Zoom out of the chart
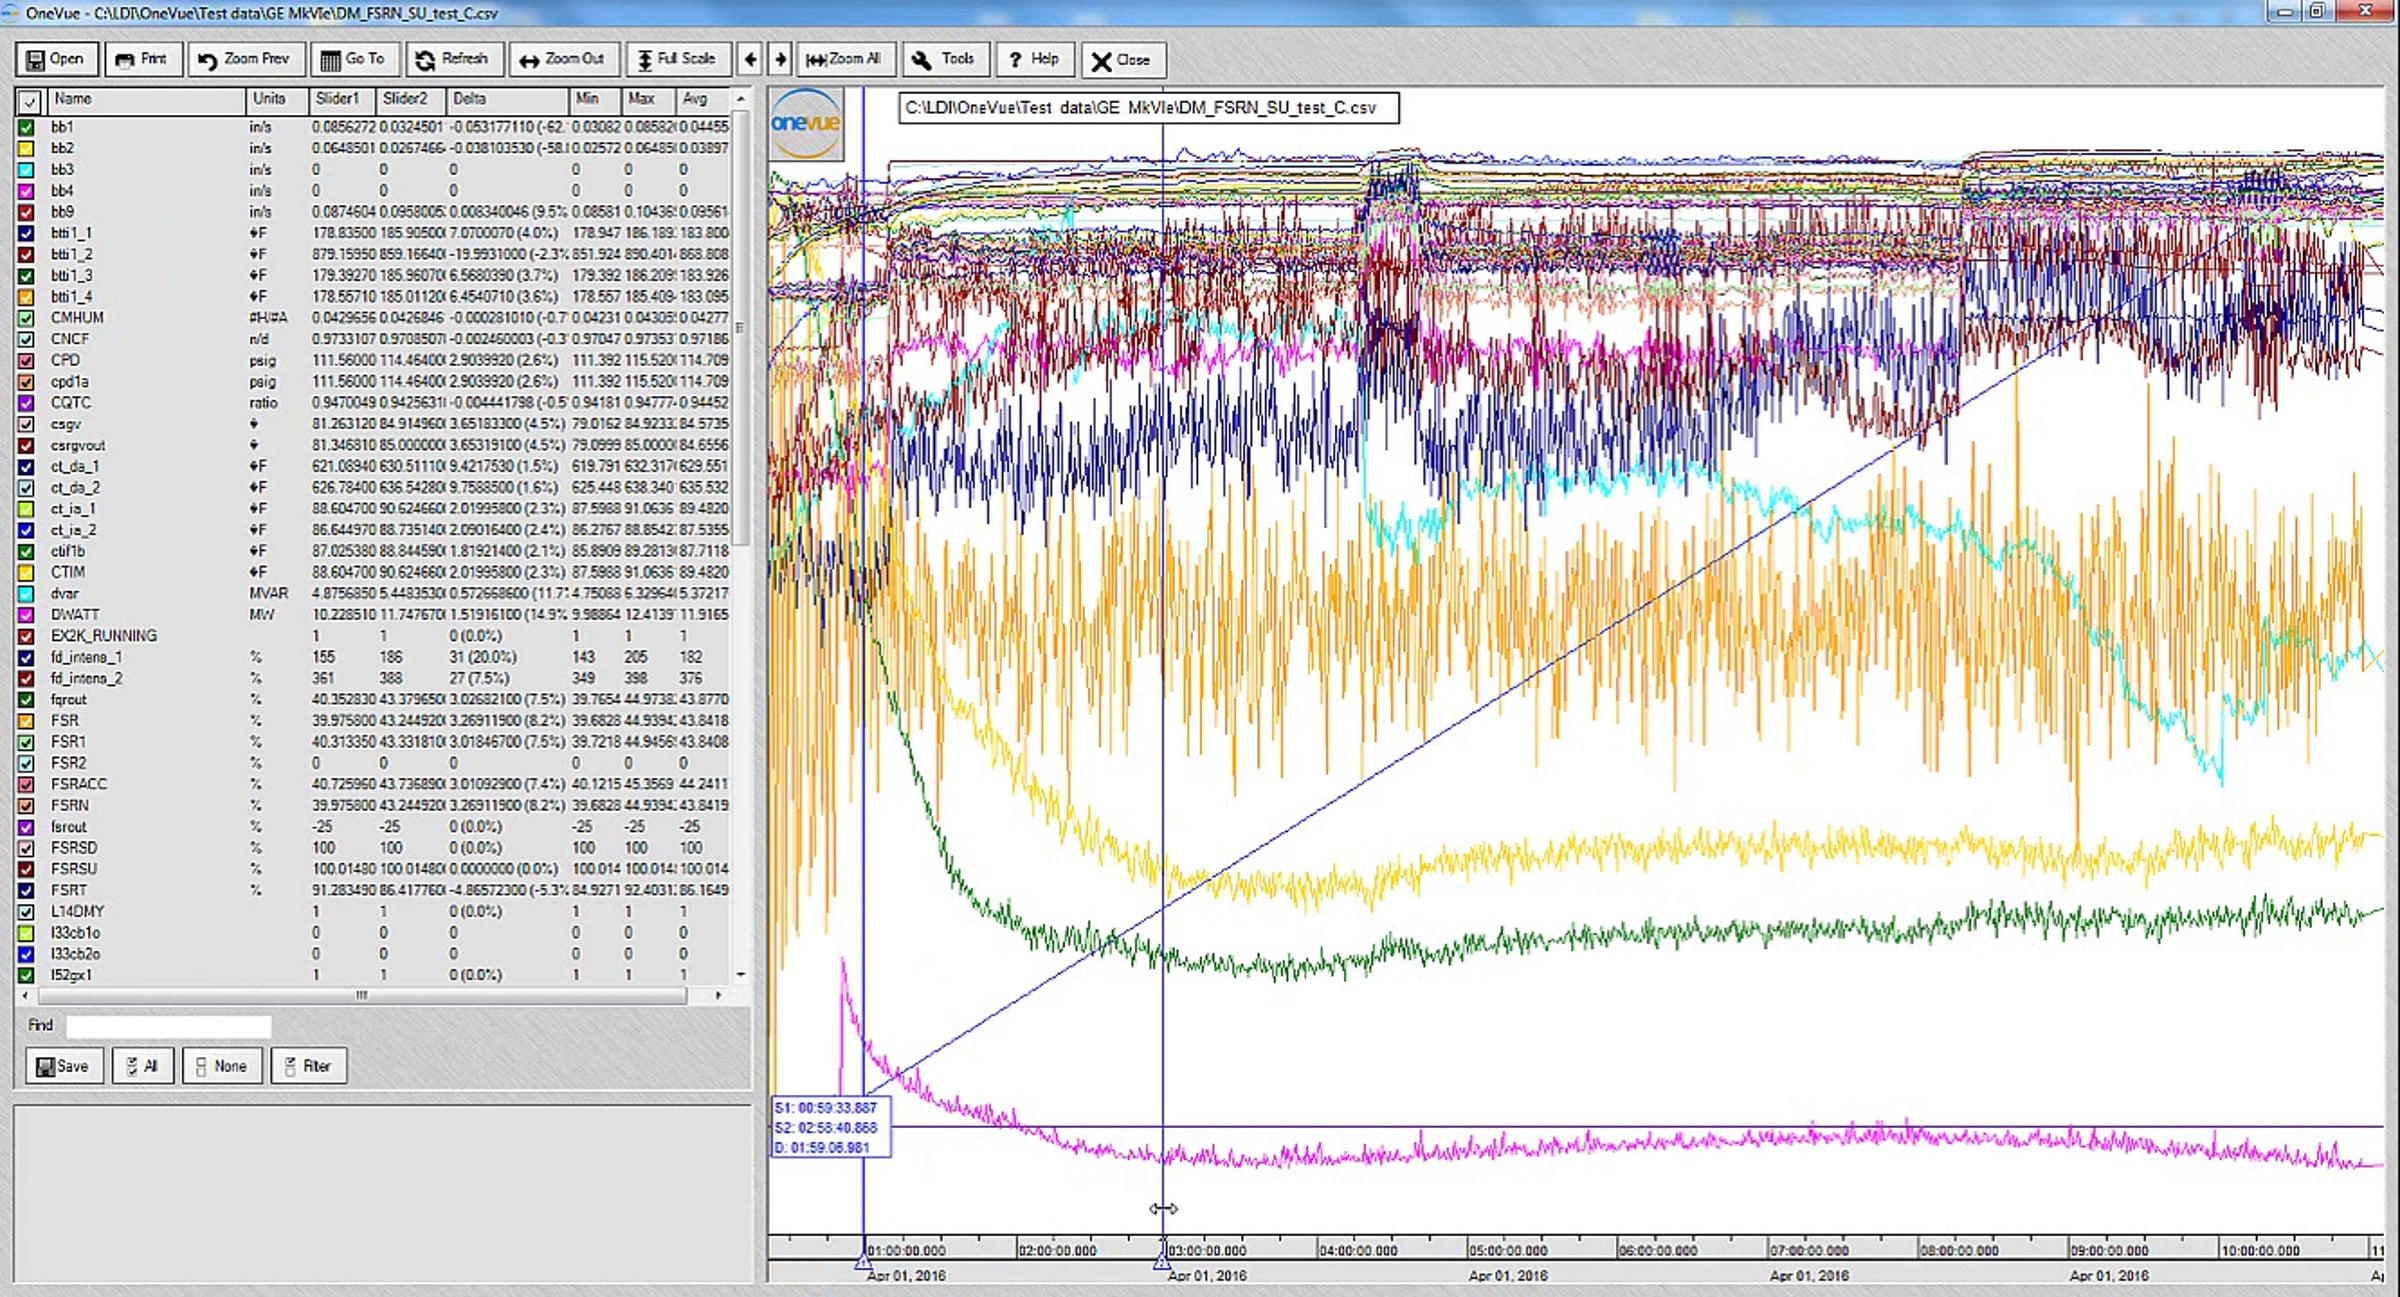This screenshot has height=1297, width=2400. tap(563, 60)
